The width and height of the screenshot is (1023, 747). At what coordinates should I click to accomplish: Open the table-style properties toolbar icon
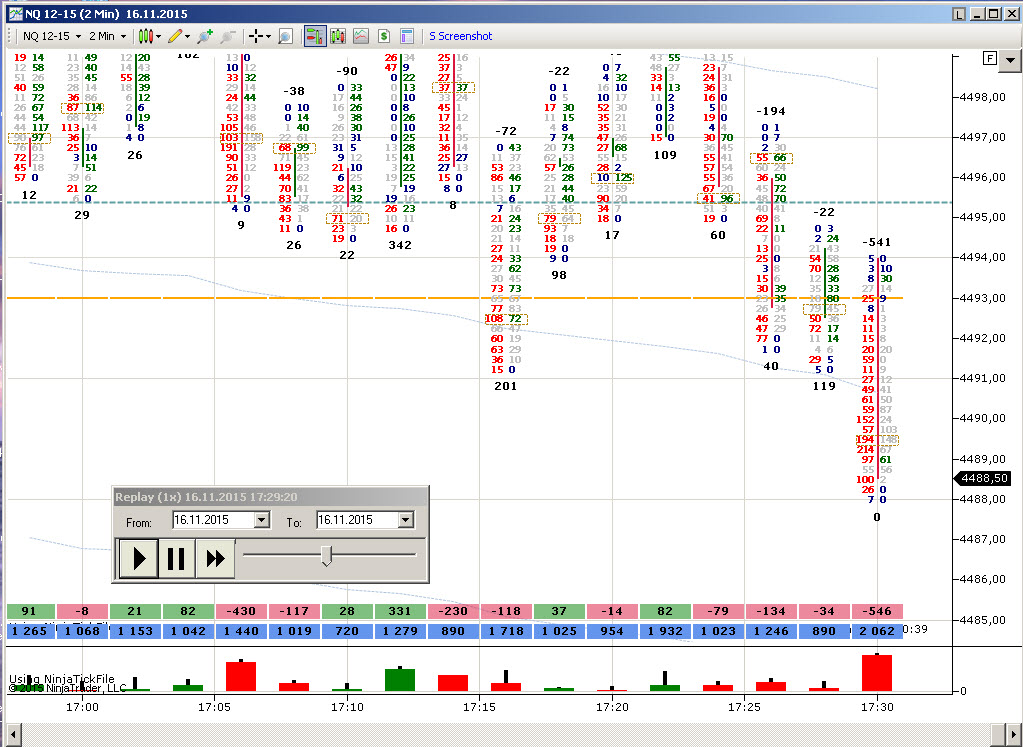[406, 37]
